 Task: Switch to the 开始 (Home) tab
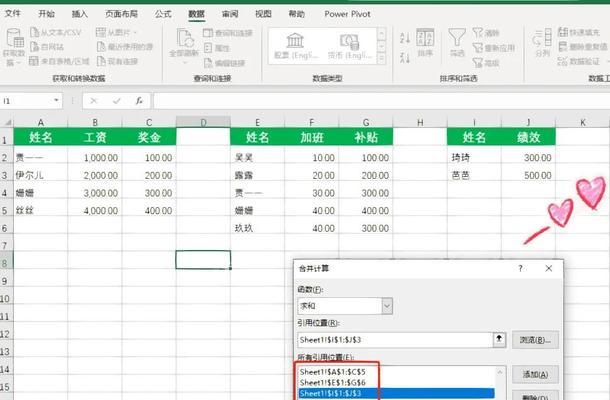pyautogui.click(x=46, y=14)
